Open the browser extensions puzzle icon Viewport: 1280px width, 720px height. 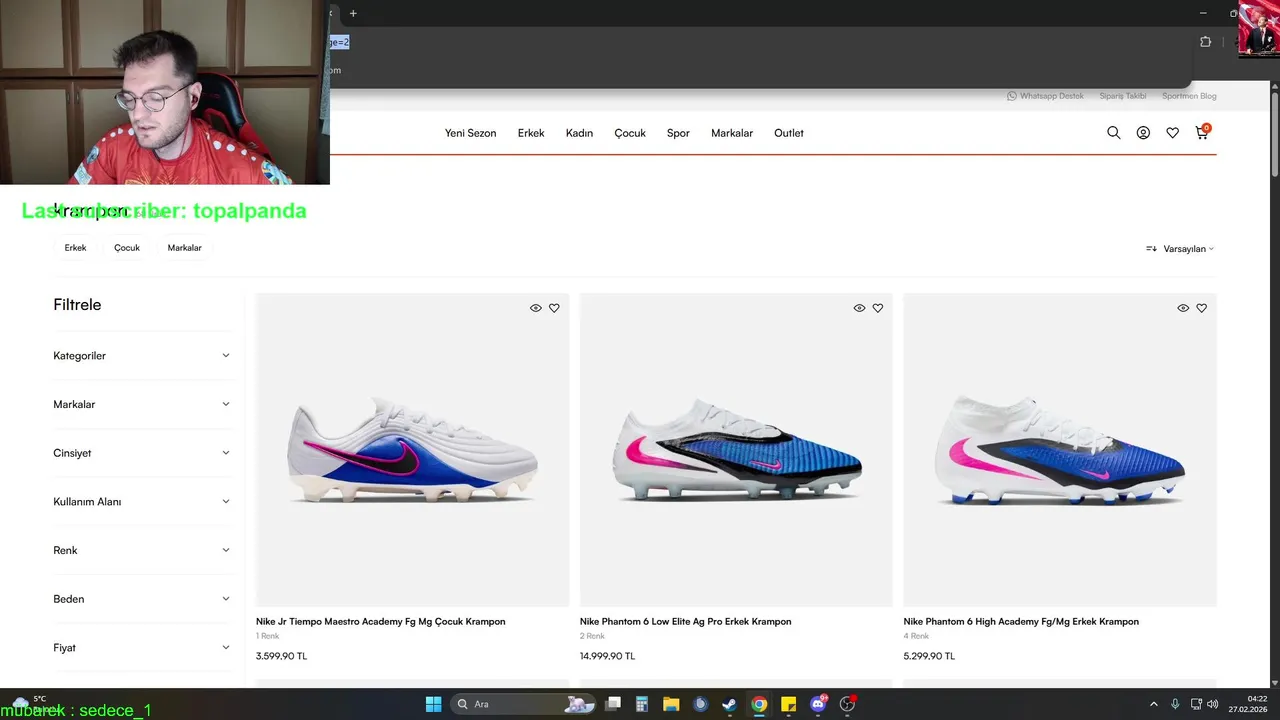1205,42
